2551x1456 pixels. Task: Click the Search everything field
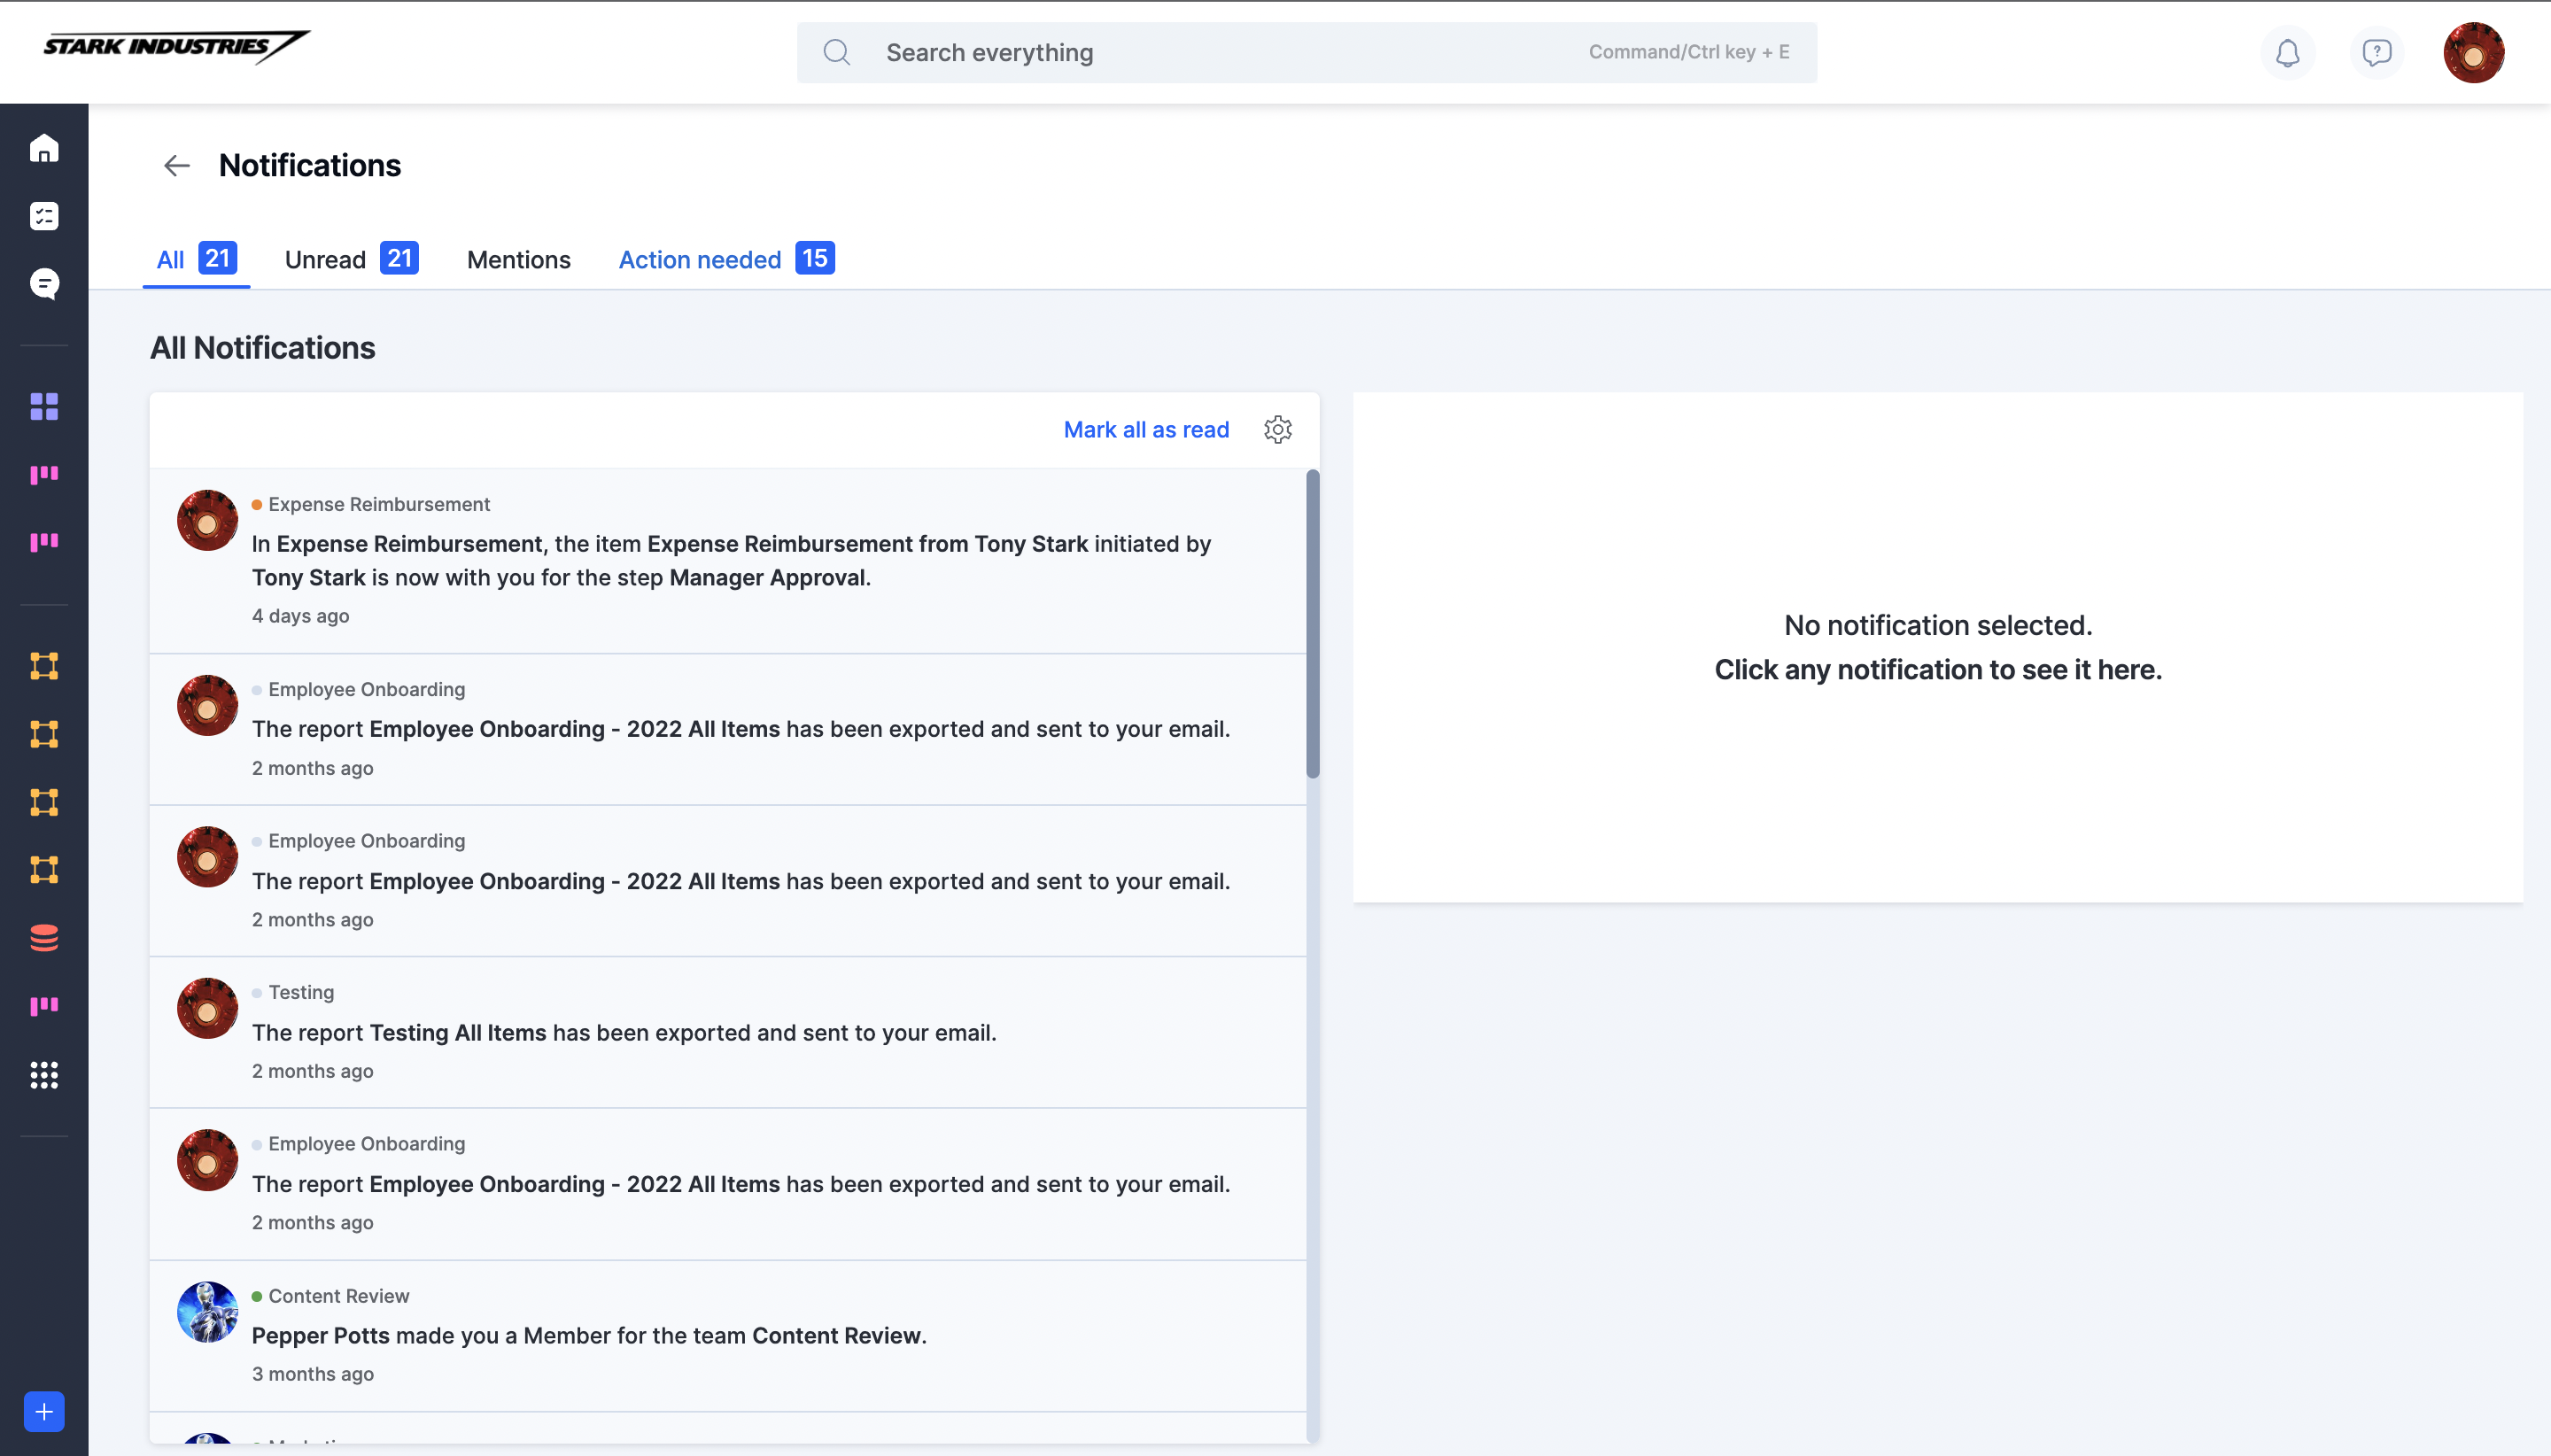coord(1307,52)
